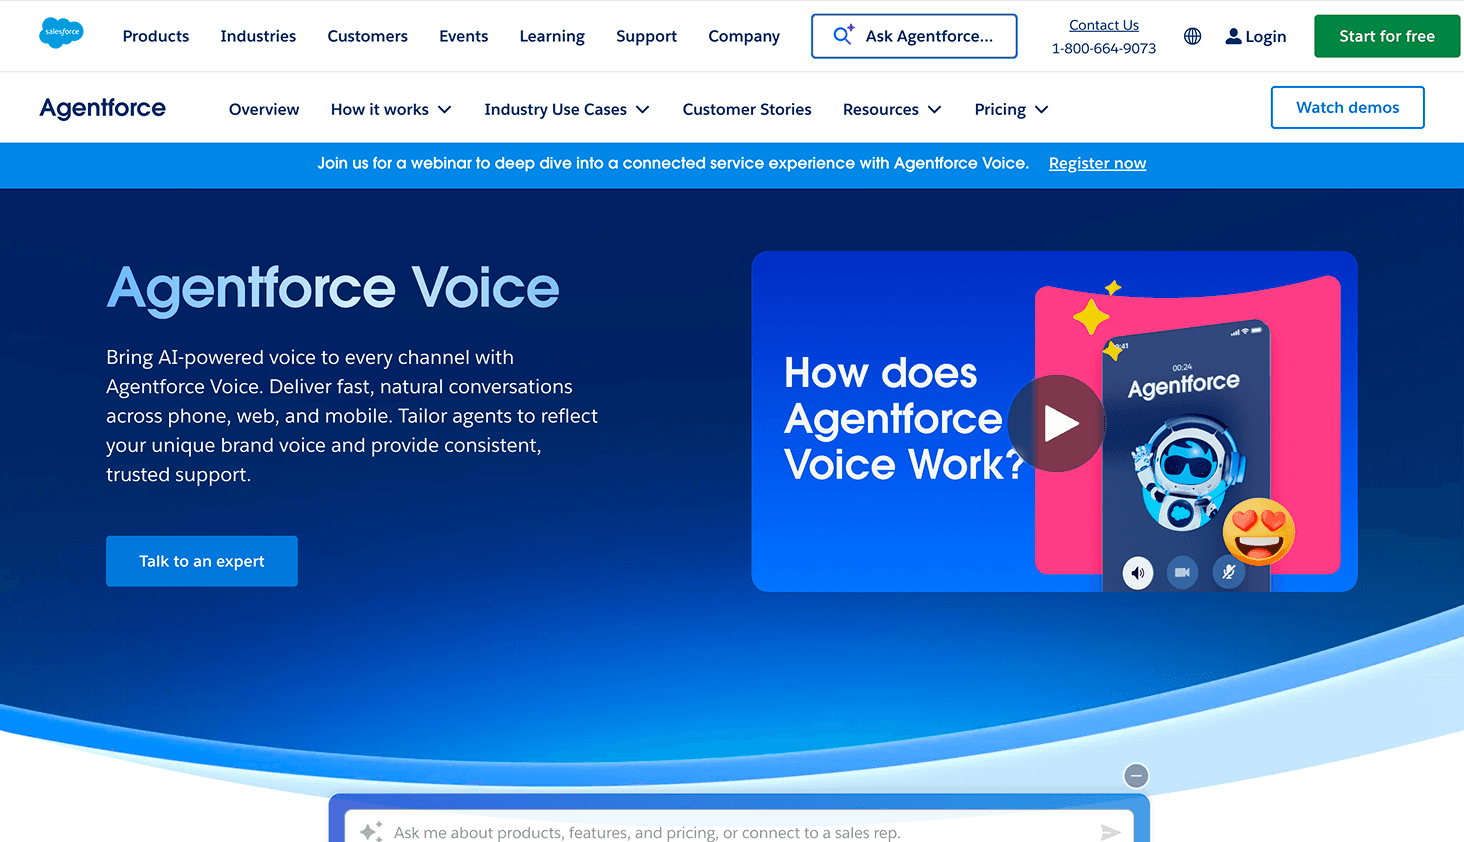Viewport: 1464px width, 842px height.
Task: Open the language globe selector
Action: pos(1192,35)
